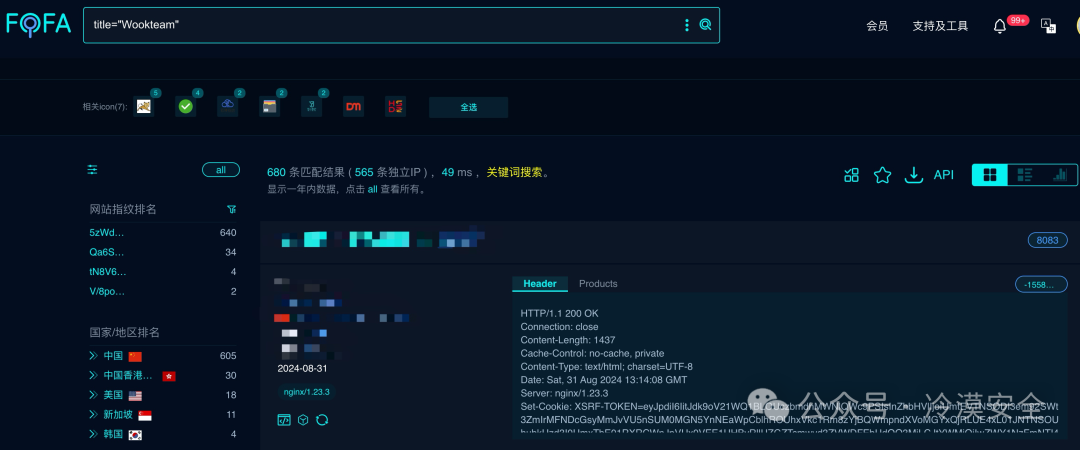Filter by fingerprint Qa6S…
This screenshot has width=1080, height=450.
pyautogui.click(x=107, y=252)
